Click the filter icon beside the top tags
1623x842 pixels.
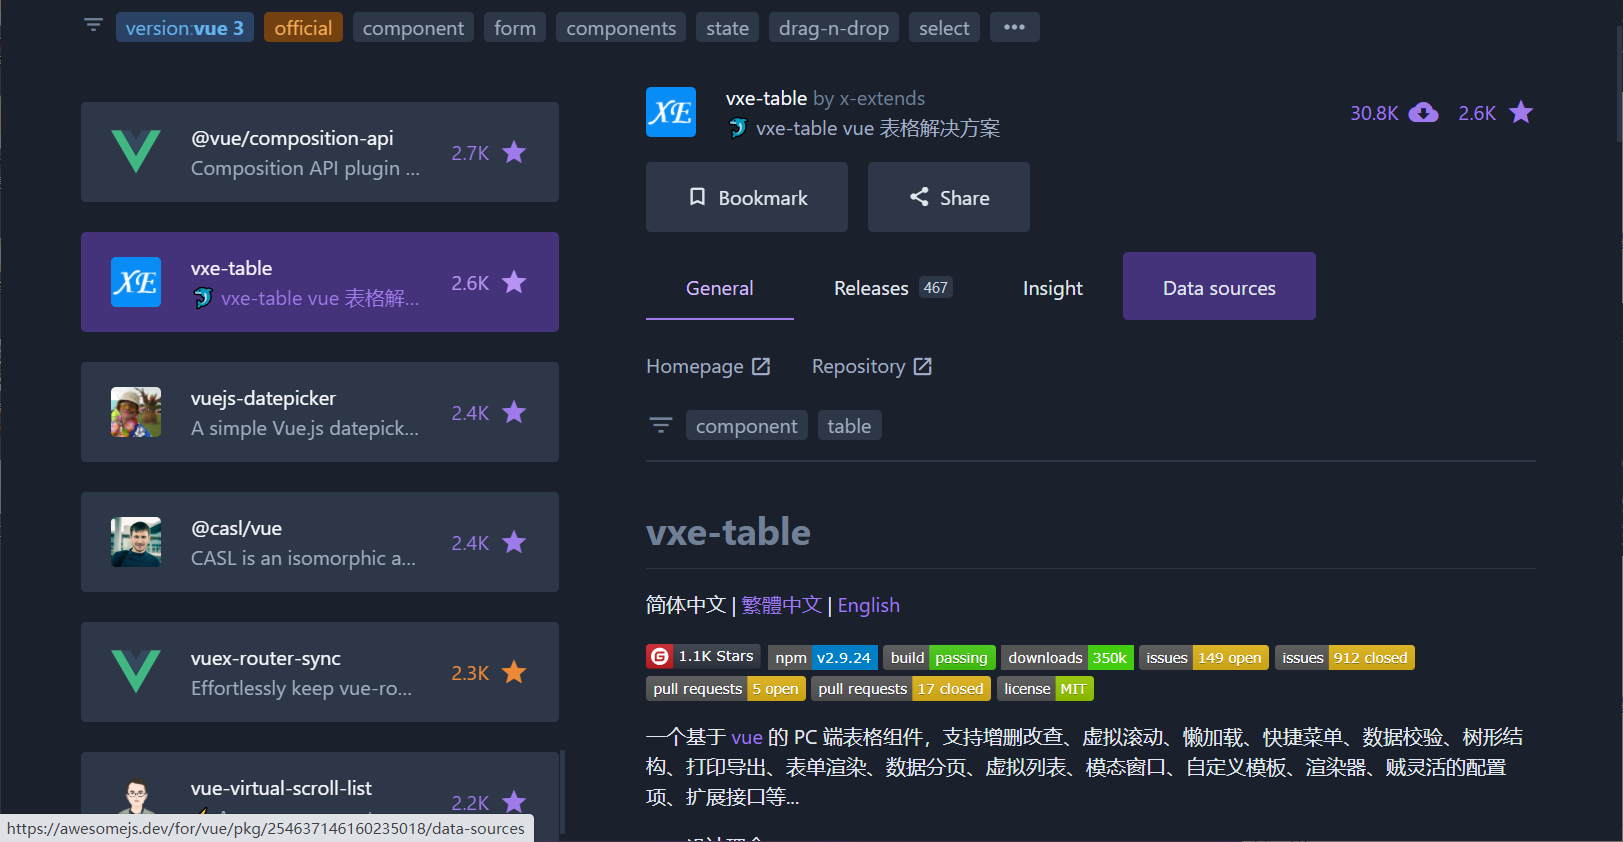coord(93,26)
